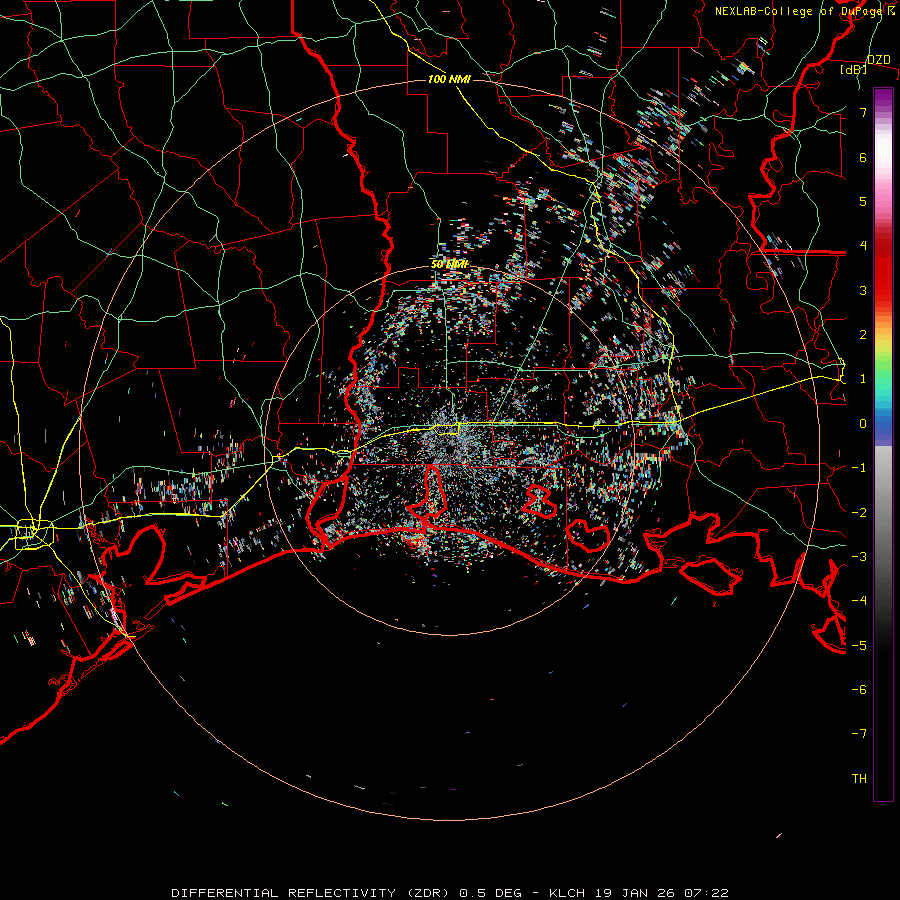The image size is (900, 900).
Task: Select the -4 tick on color scale
Action: 859,601
